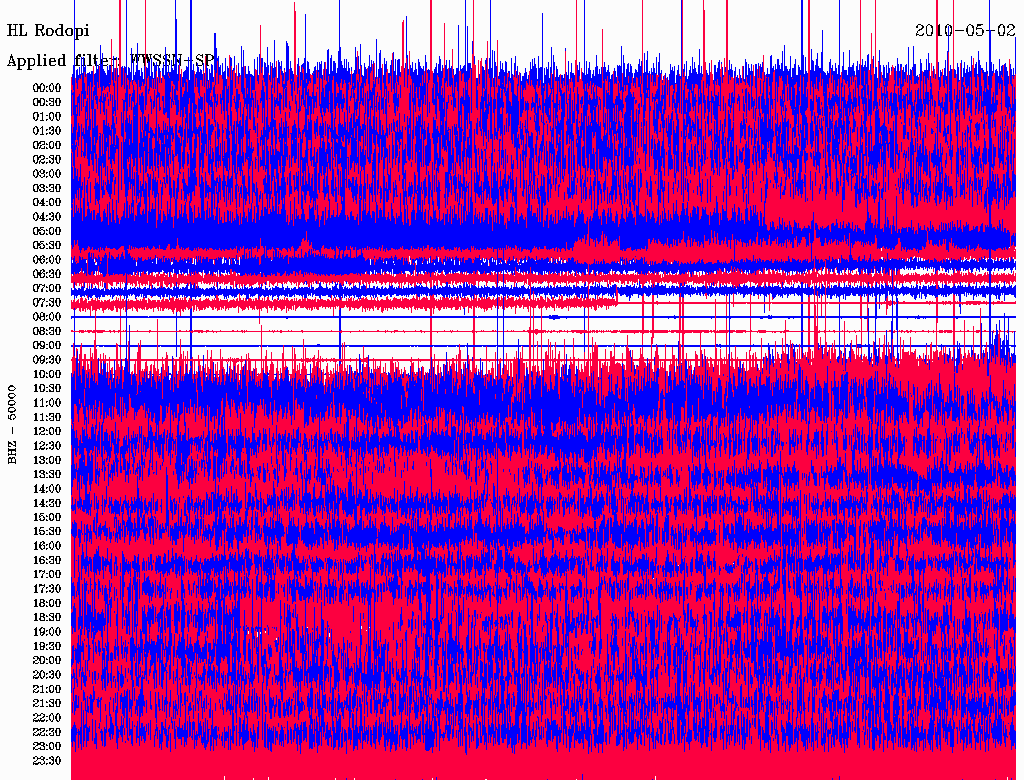The width and height of the screenshot is (1024, 780).
Task: Select the 02:00 time row label
Action: (47, 145)
